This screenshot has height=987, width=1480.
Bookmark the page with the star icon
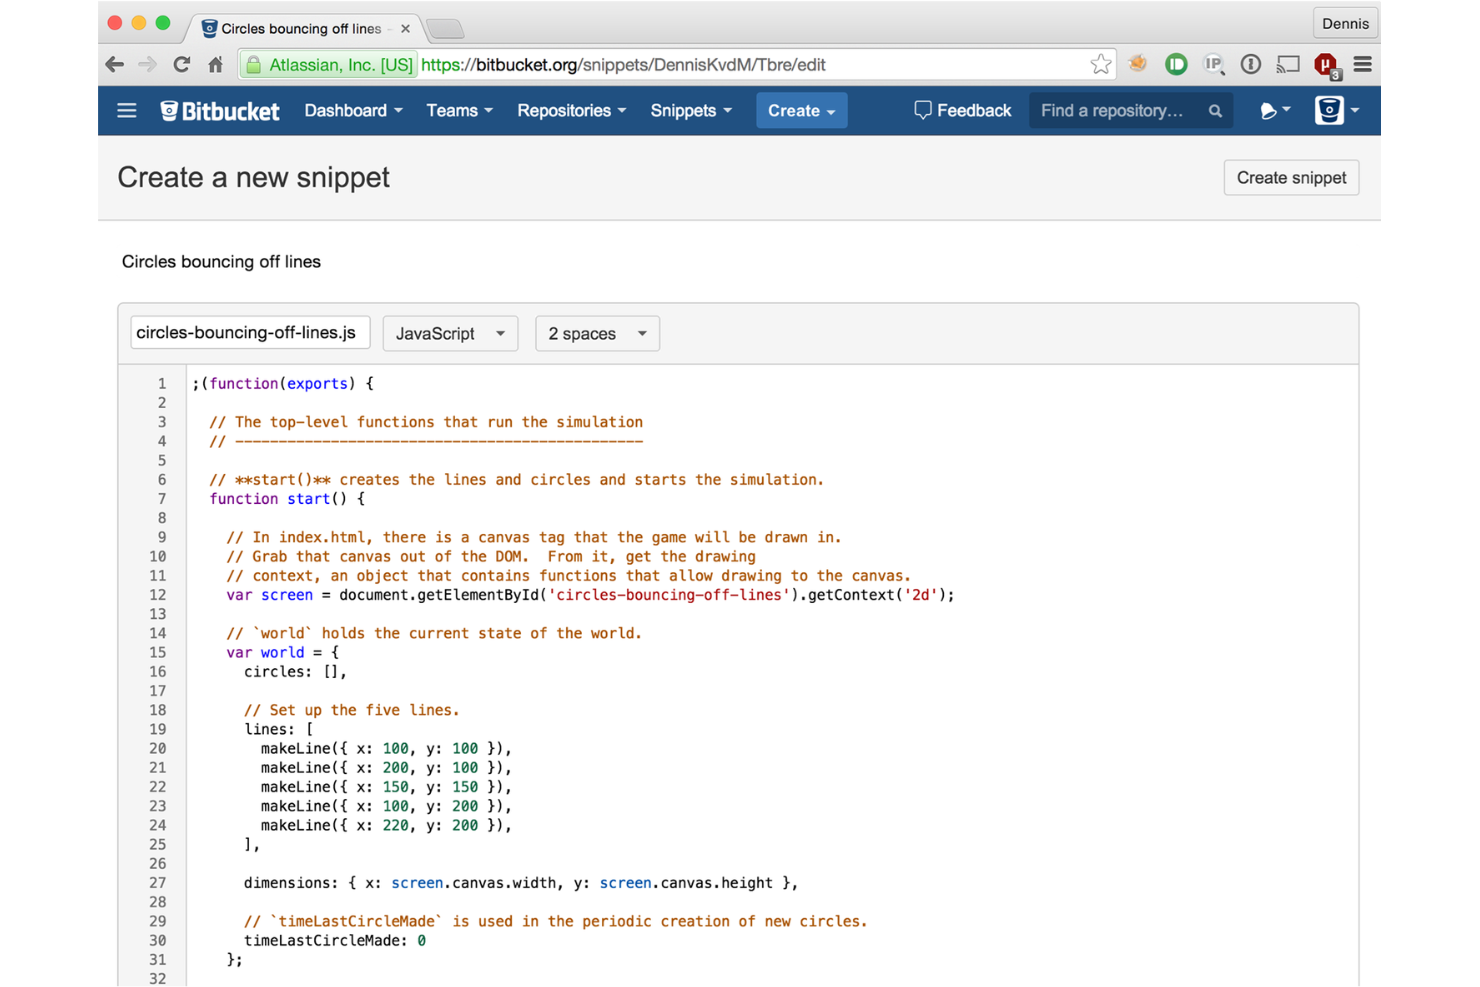1100,64
